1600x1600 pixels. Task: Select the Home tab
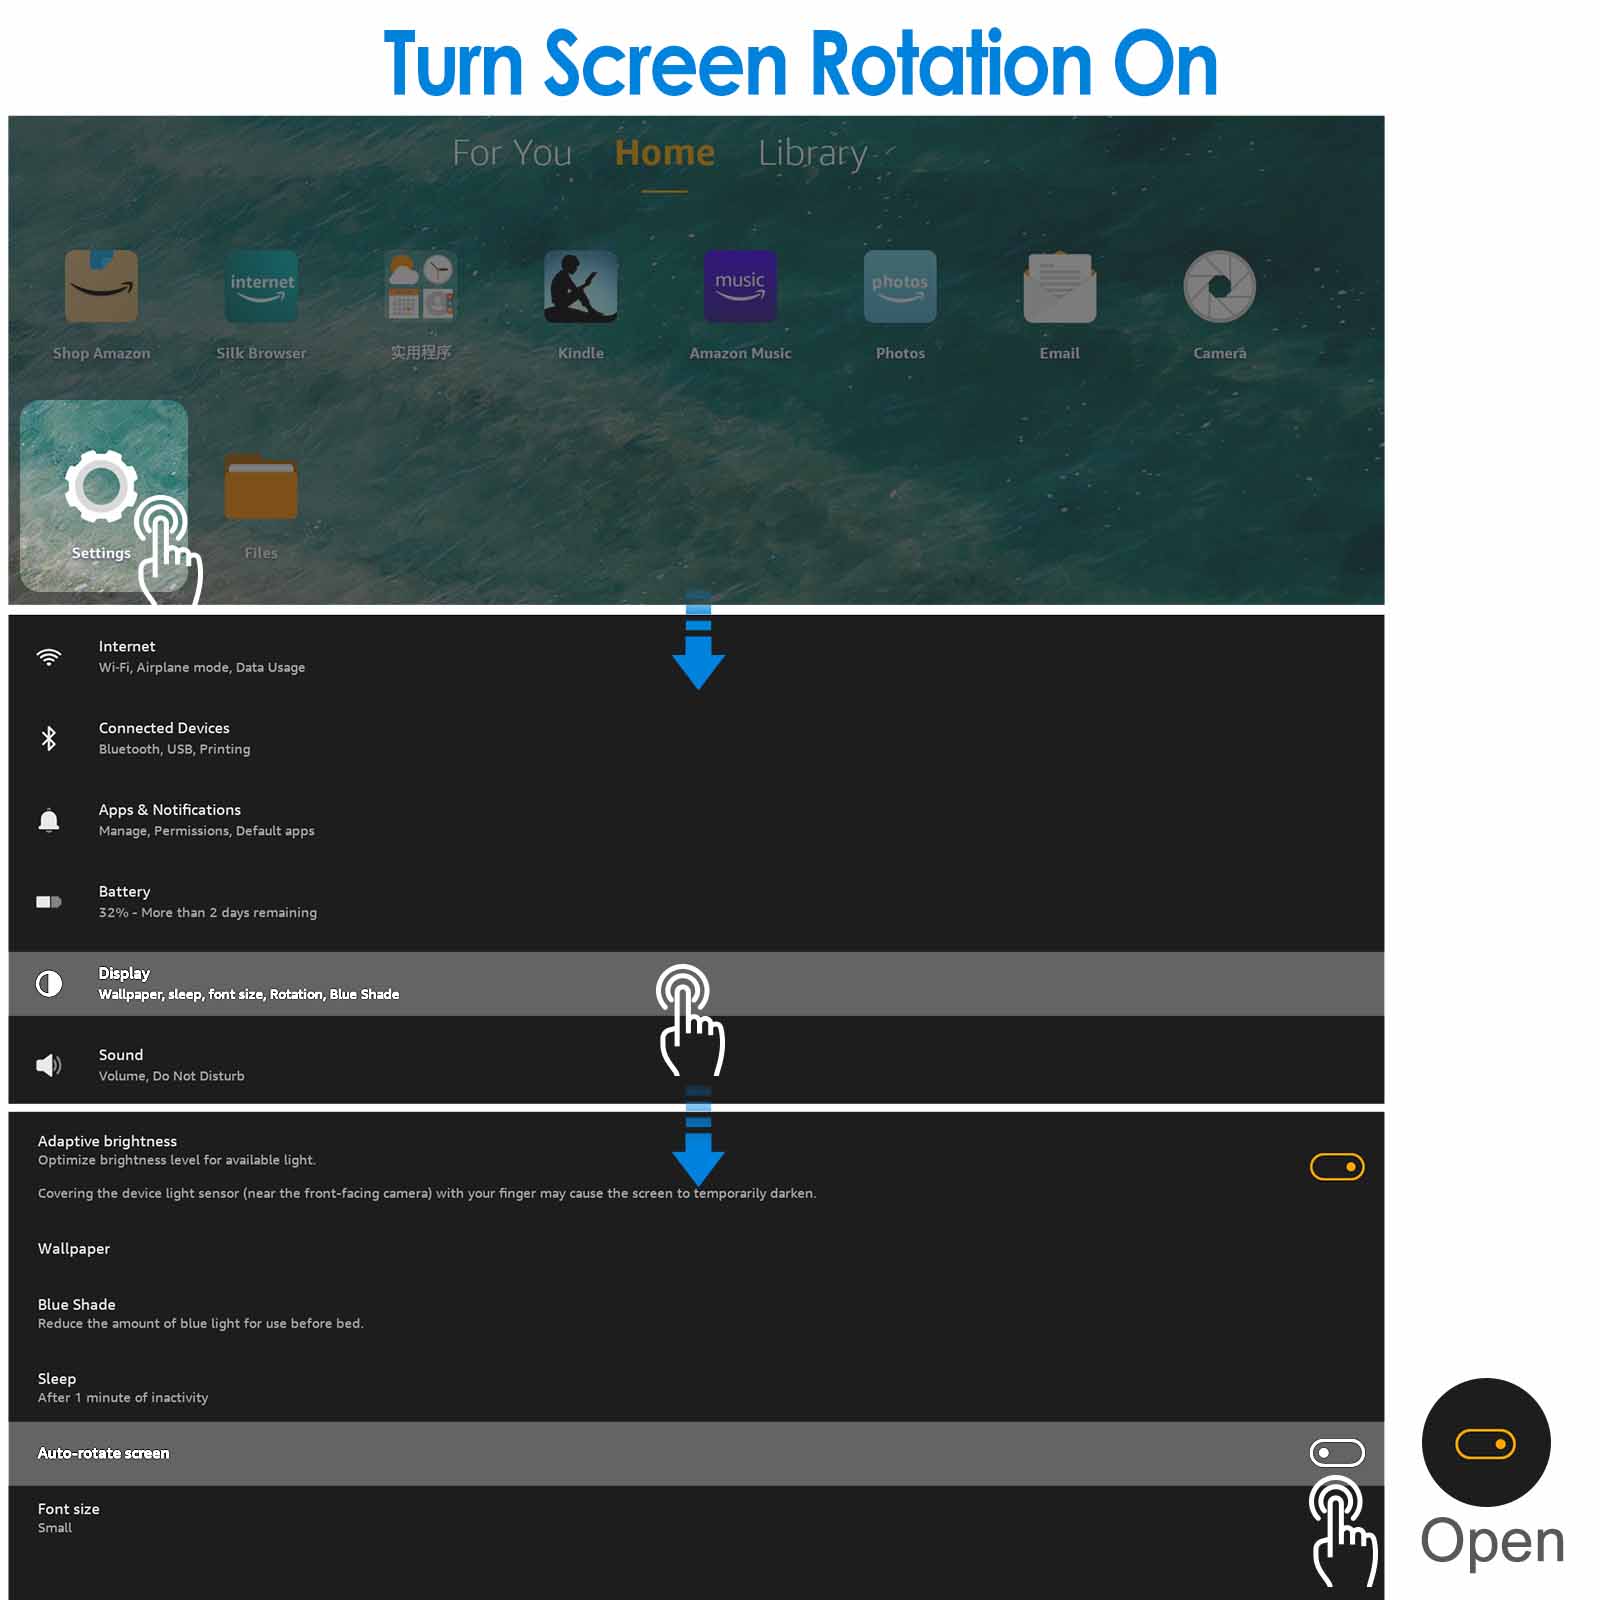[664, 153]
